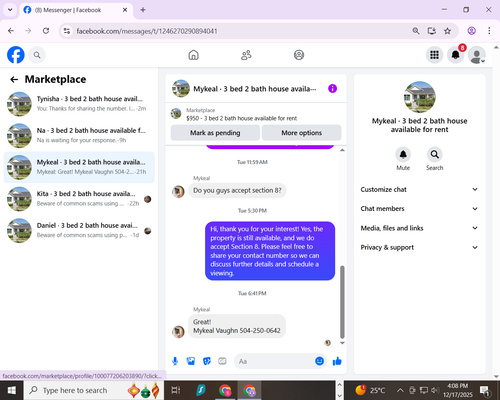The width and height of the screenshot is (500, 400).
Task: Click chat scrollbar up arrow
Action: click(x=342, y=150)
